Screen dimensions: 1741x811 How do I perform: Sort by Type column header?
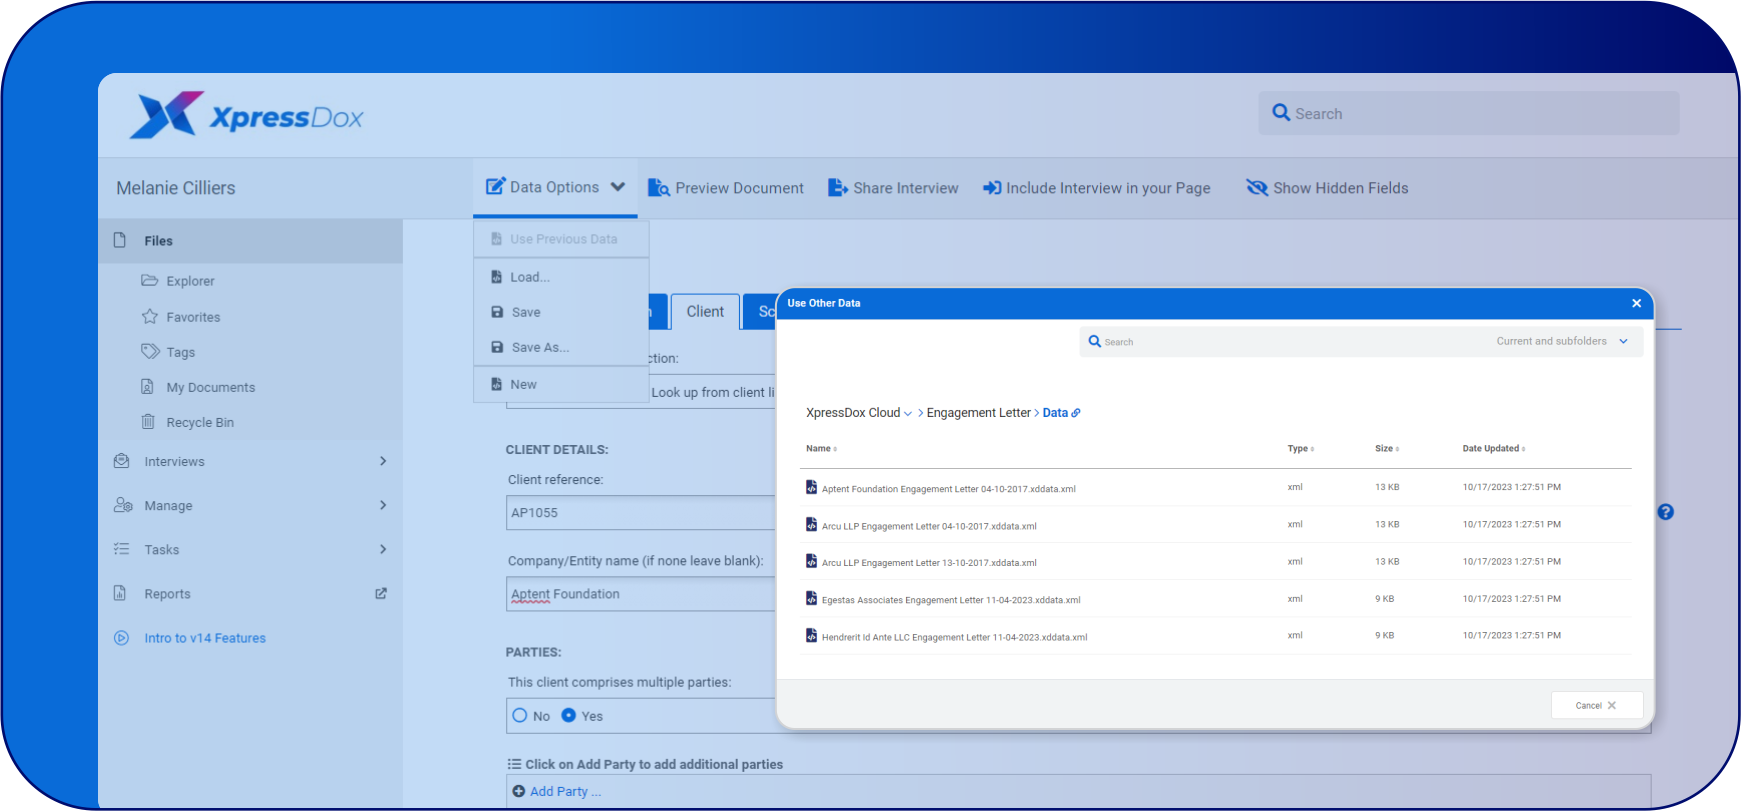pyautogui.click(x=1301, y=448)
